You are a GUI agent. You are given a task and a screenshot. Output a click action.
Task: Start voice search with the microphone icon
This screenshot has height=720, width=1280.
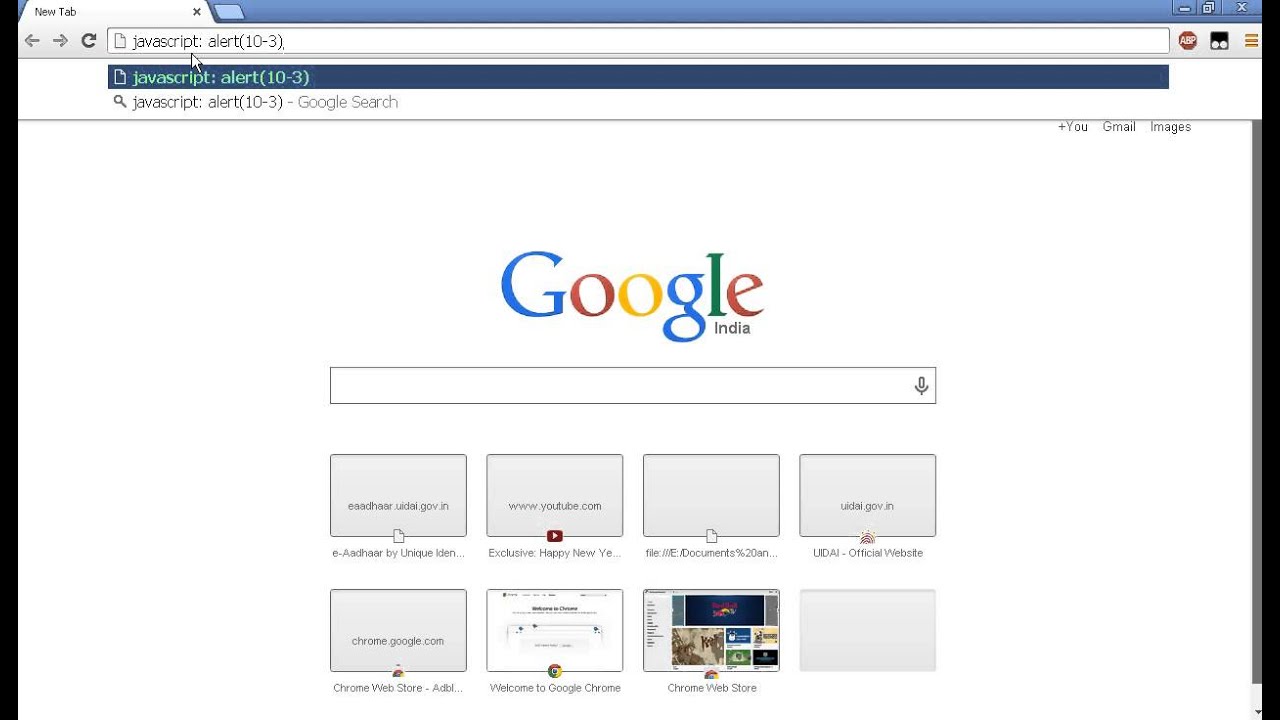click(x=921, y=386)
